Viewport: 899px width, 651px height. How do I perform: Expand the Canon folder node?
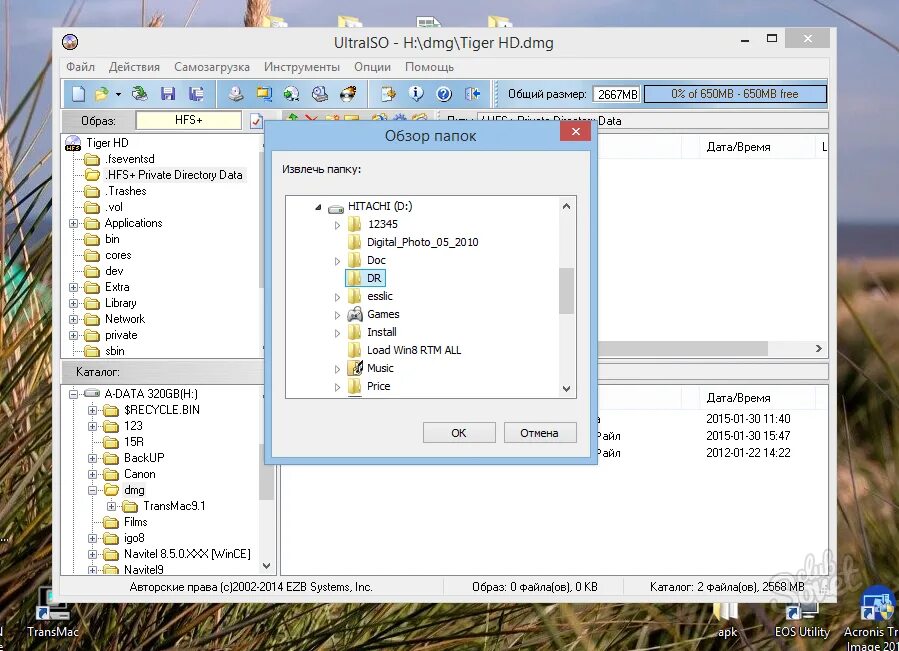[92, 474]
